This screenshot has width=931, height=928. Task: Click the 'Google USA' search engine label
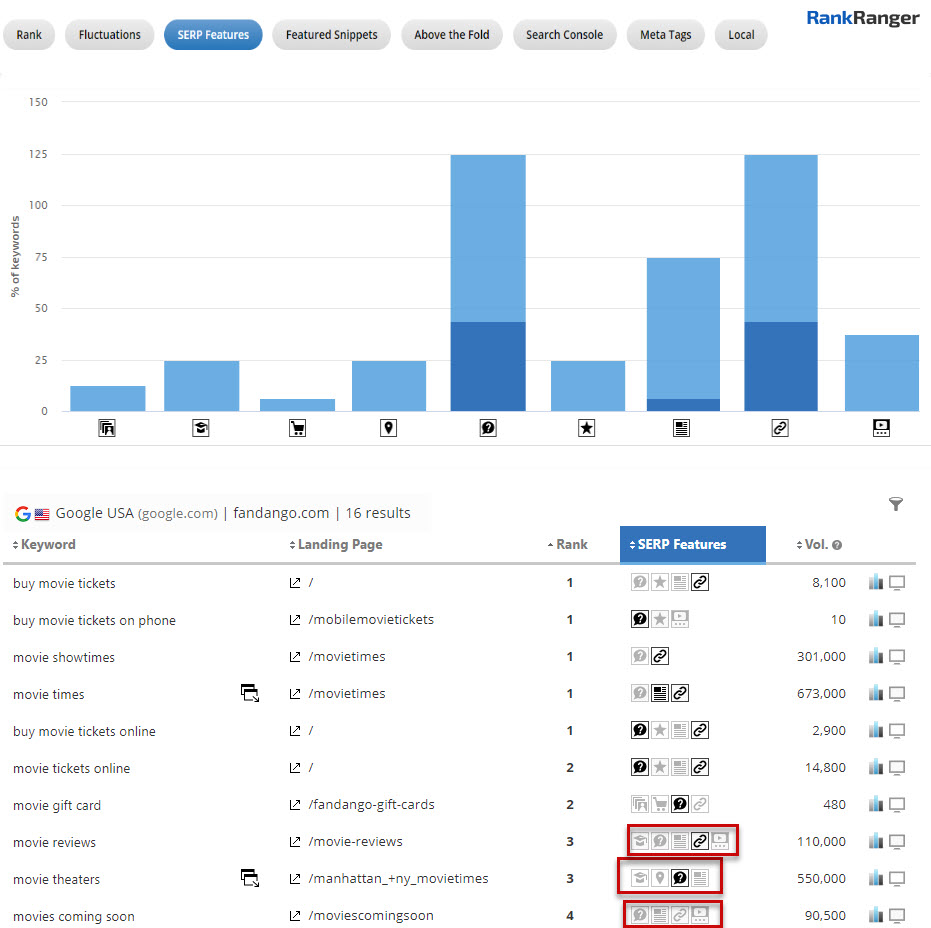click(x=94, y=513)
